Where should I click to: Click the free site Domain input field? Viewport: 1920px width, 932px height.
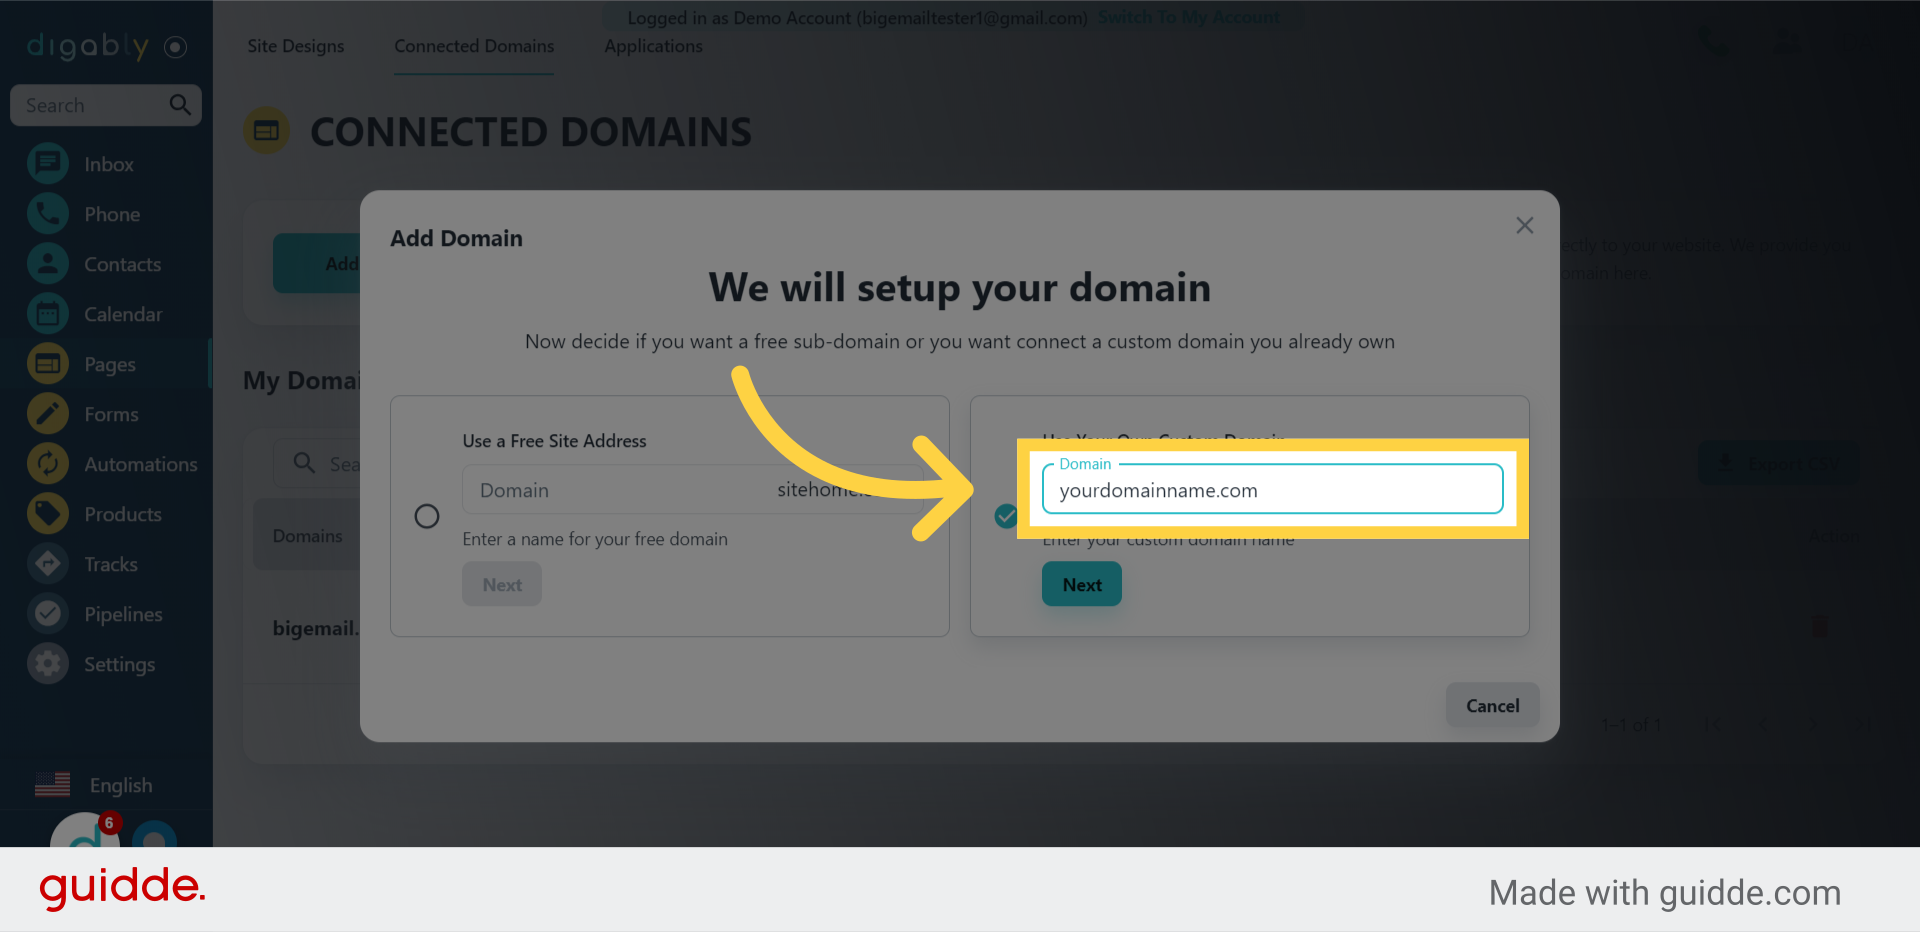[x=692, y=490]
